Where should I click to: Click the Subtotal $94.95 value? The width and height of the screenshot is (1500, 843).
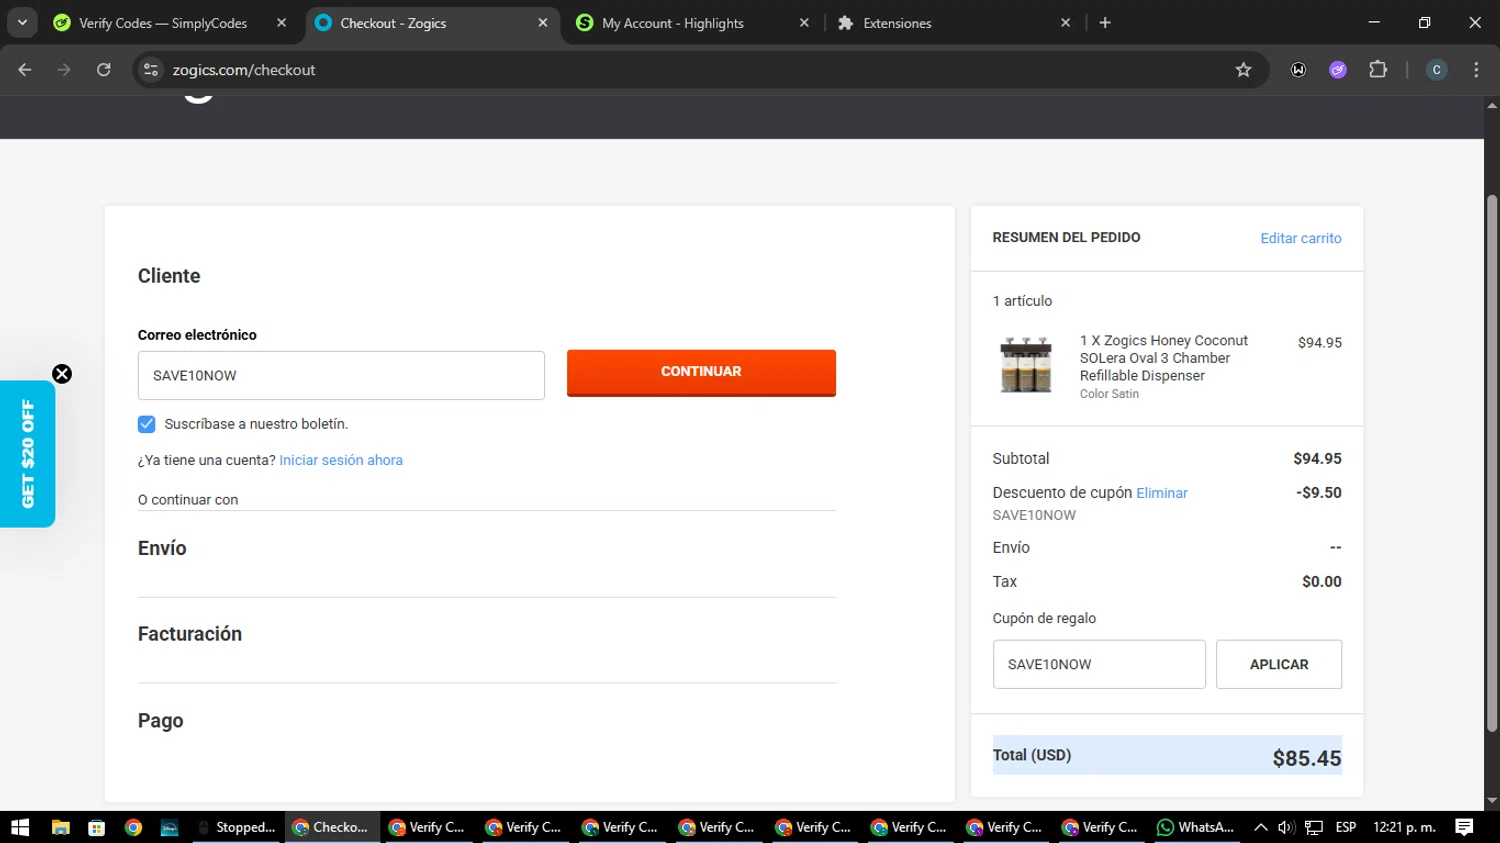[1317, 459]
